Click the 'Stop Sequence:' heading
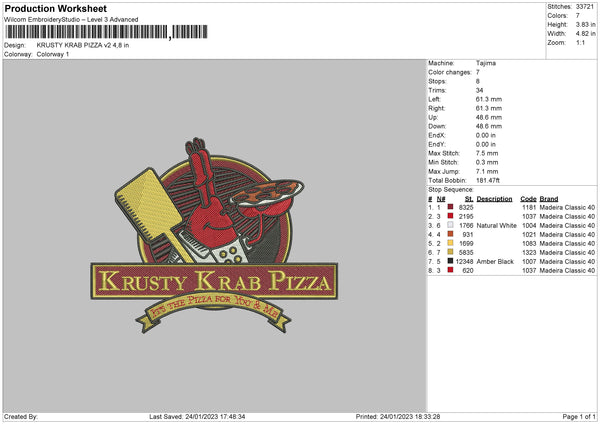 [451, 190]
